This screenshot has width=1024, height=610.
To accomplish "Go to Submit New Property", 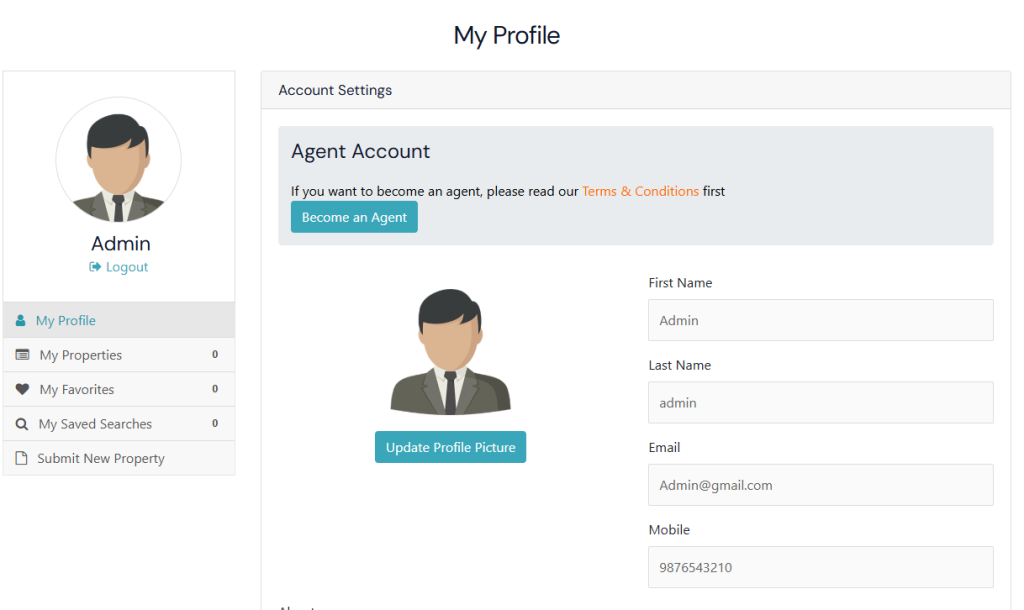I will coord(101,458).
